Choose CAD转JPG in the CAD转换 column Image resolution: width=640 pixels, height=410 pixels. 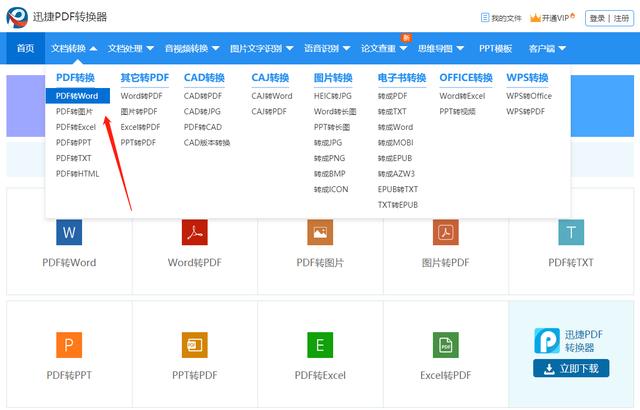pos(202,111)
